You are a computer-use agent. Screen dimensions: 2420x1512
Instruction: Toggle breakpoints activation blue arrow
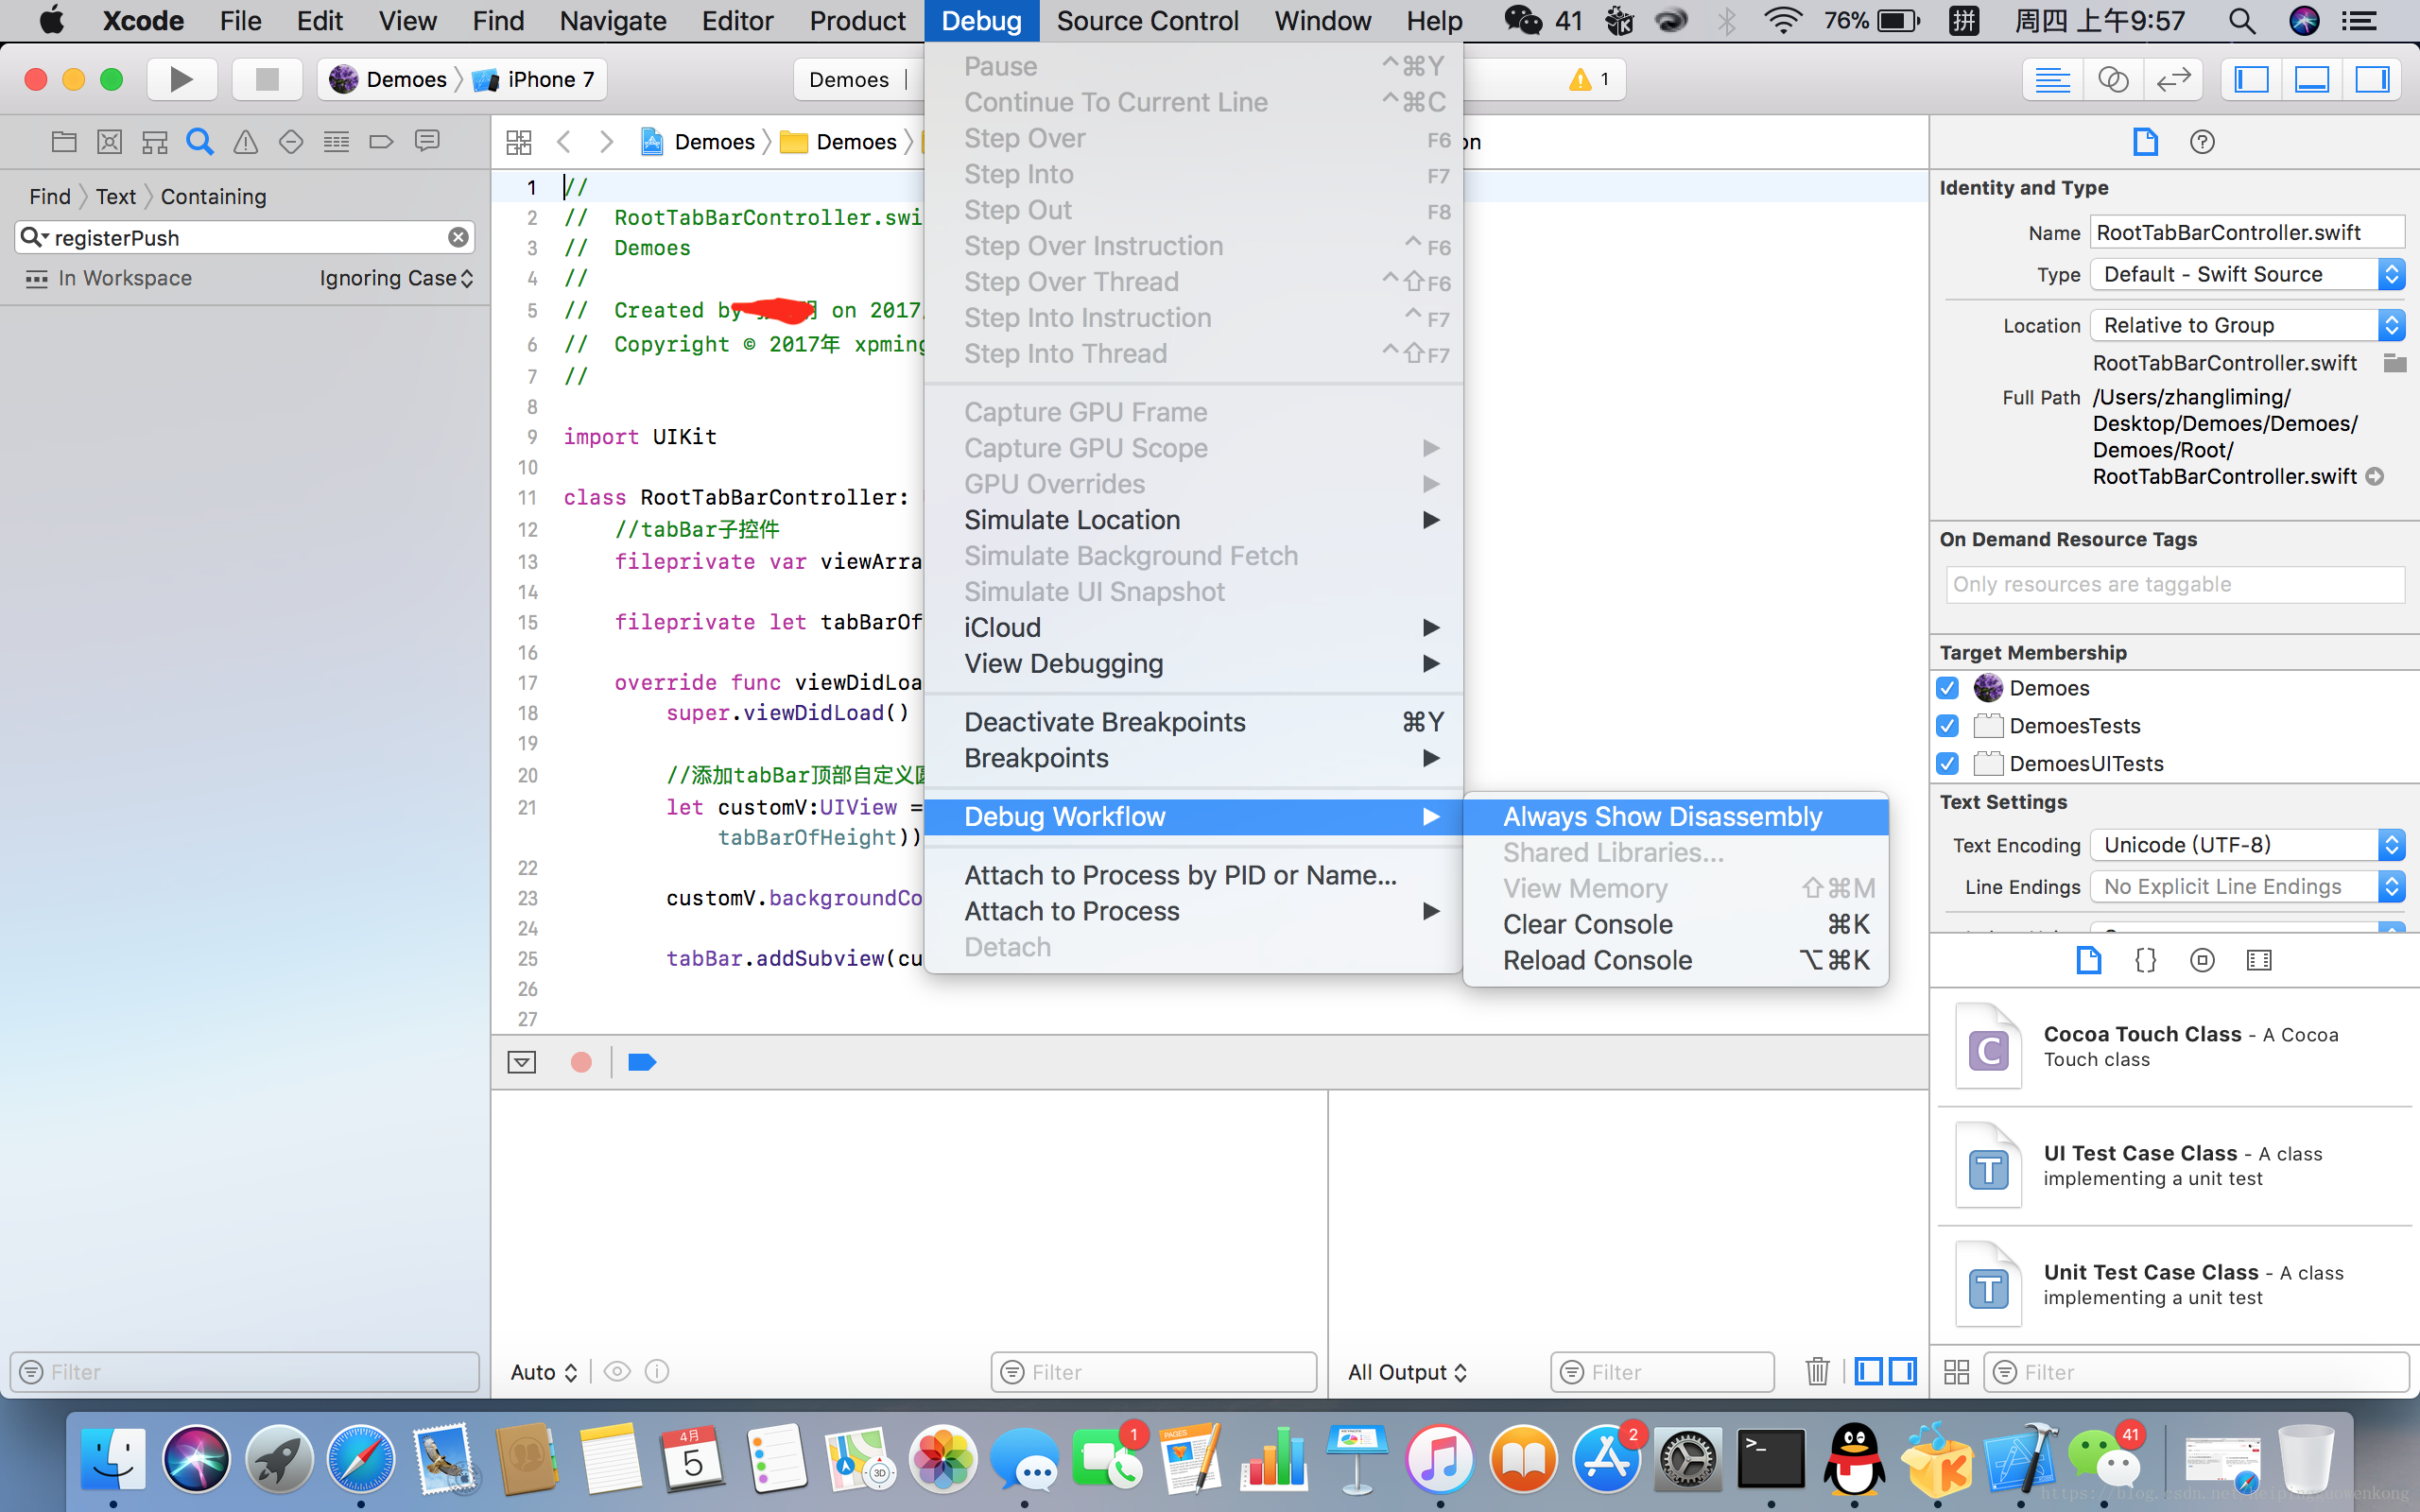coord(641,1062)
